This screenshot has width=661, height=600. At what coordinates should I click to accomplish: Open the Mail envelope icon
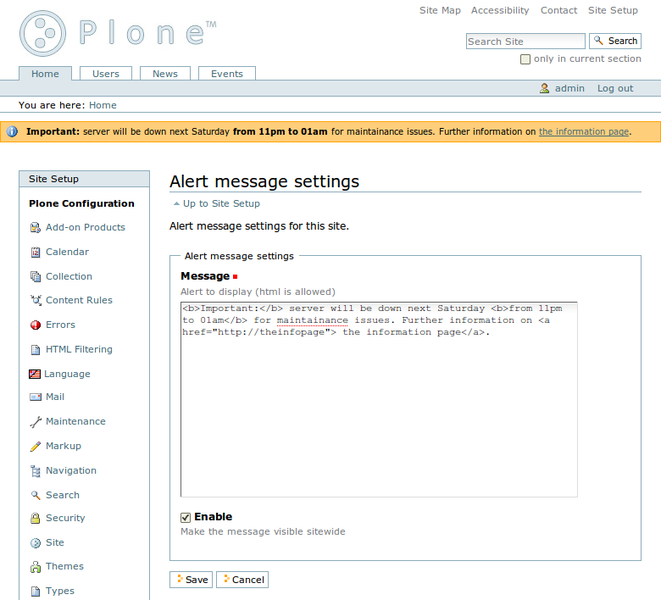pos(36,397)
